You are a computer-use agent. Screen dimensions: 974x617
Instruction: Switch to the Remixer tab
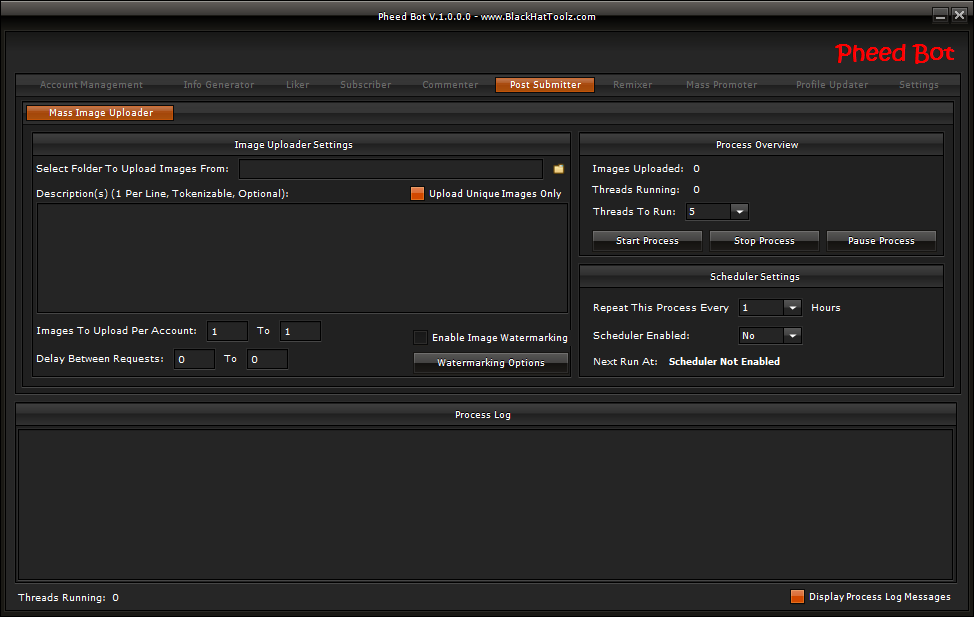(632, 85)
